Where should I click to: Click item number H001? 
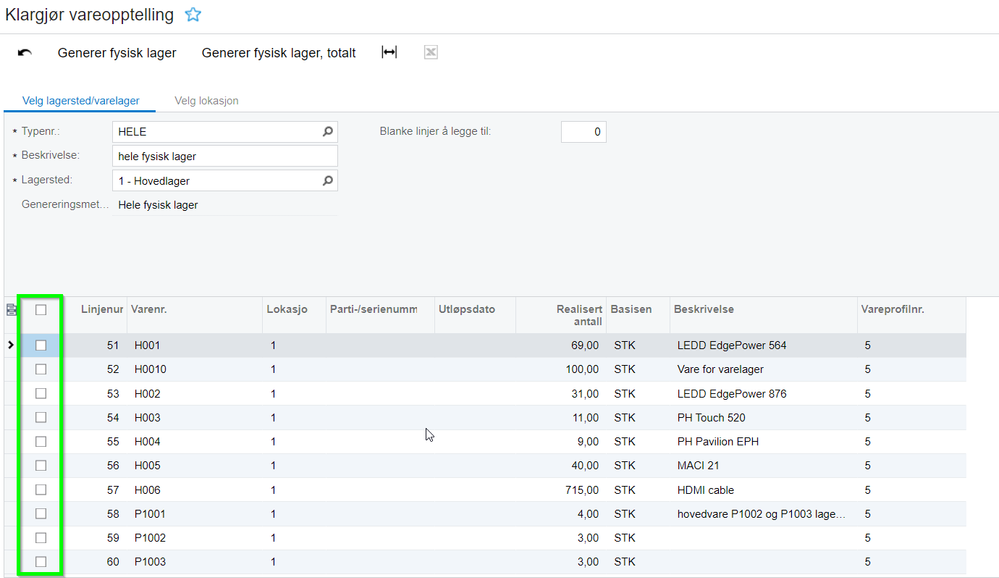pyautogui.click(x=147, y=345)
